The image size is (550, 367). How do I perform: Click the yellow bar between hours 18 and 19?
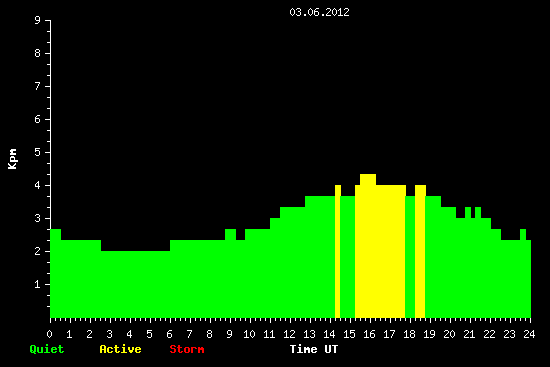coord(420,251)
